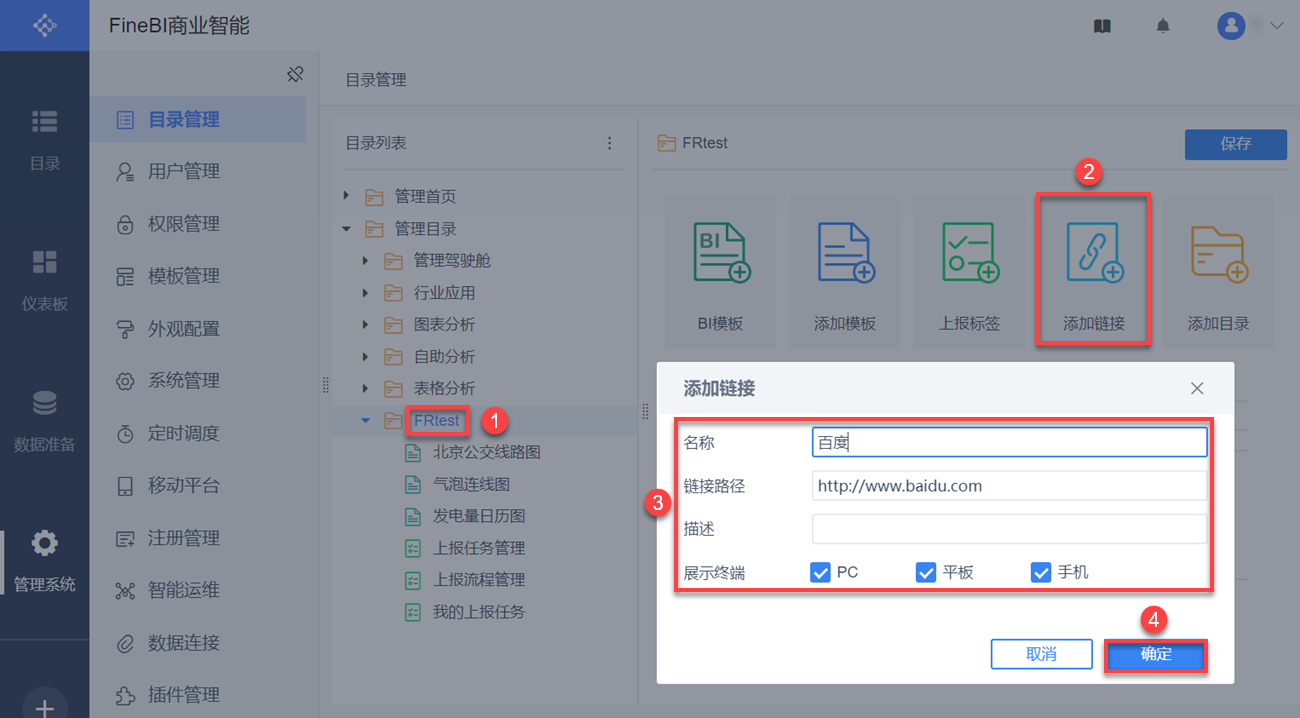Click the 取消 button
Screen dimensions: 1300x718
click(x=1041, y=654)
